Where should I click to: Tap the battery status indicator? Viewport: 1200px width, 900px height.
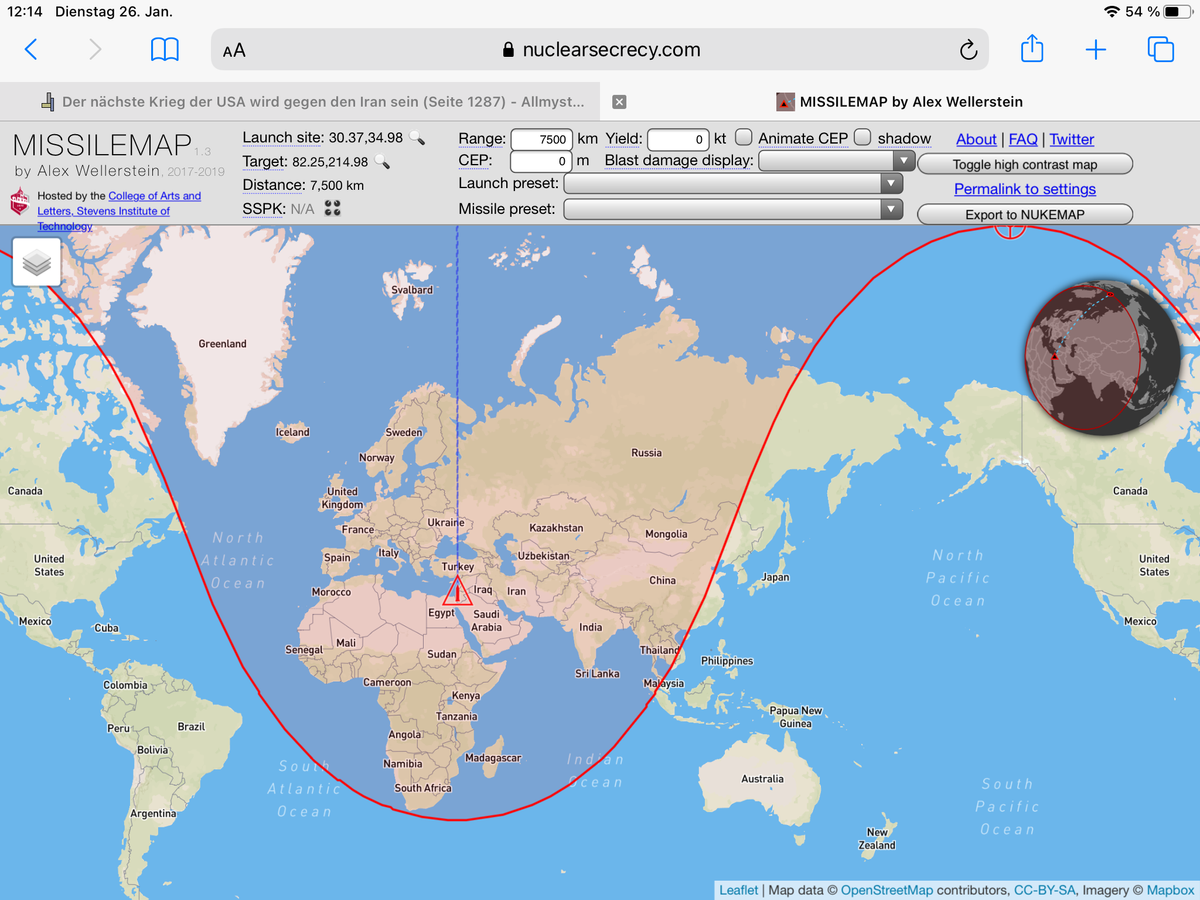(1177, 11)
